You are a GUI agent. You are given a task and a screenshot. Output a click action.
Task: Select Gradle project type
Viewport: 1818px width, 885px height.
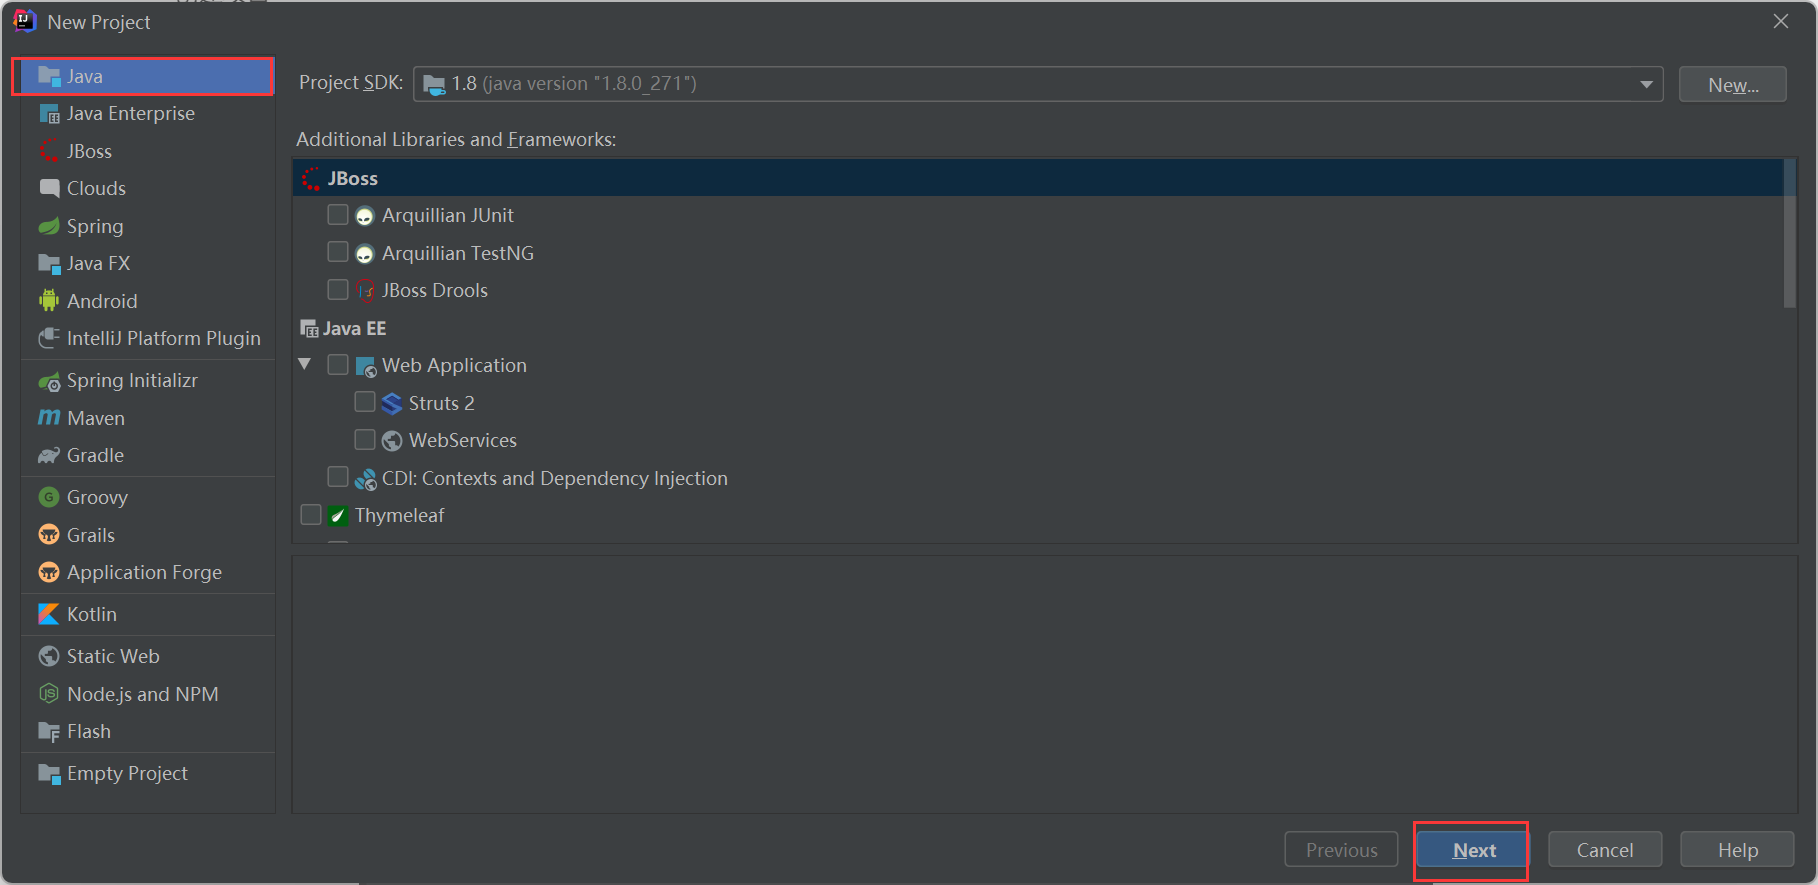[148, 456]
